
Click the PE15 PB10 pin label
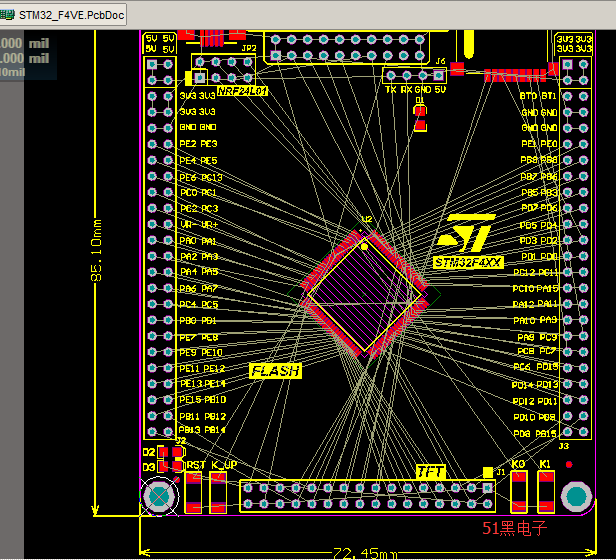pyautogui.click(x=203, y=400)
